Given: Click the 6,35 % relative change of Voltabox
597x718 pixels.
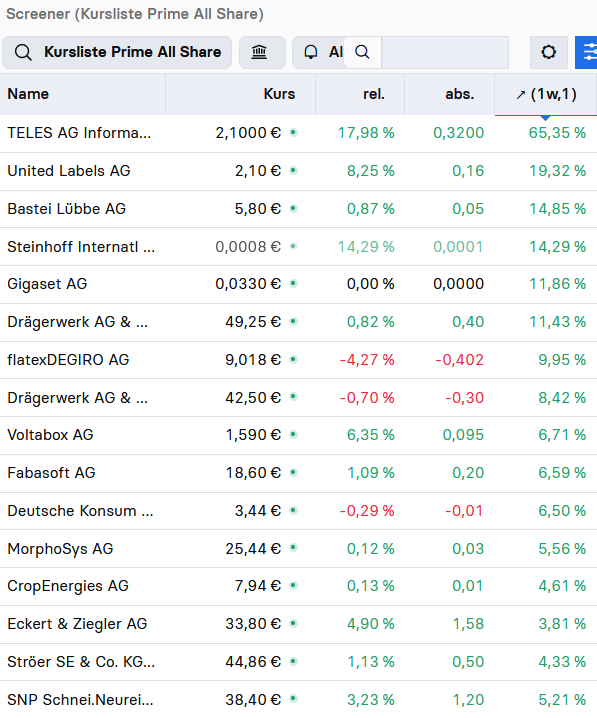Looking at the screenshot, I should coord(370,435).
